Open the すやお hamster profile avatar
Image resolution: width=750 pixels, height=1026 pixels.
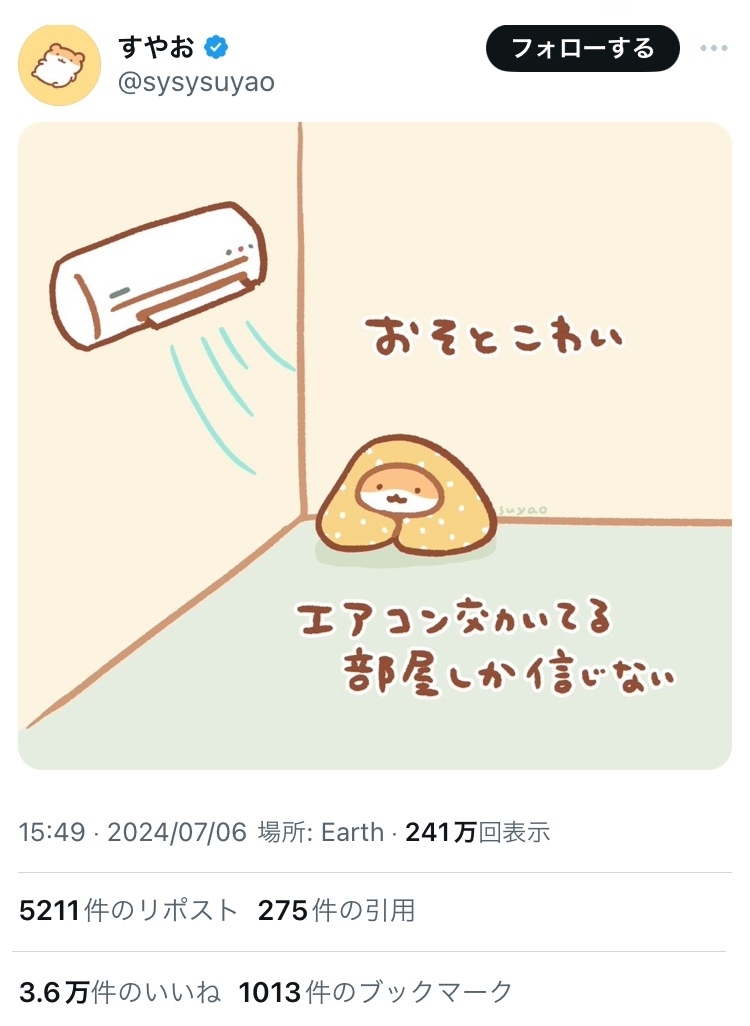pos(60,65)
